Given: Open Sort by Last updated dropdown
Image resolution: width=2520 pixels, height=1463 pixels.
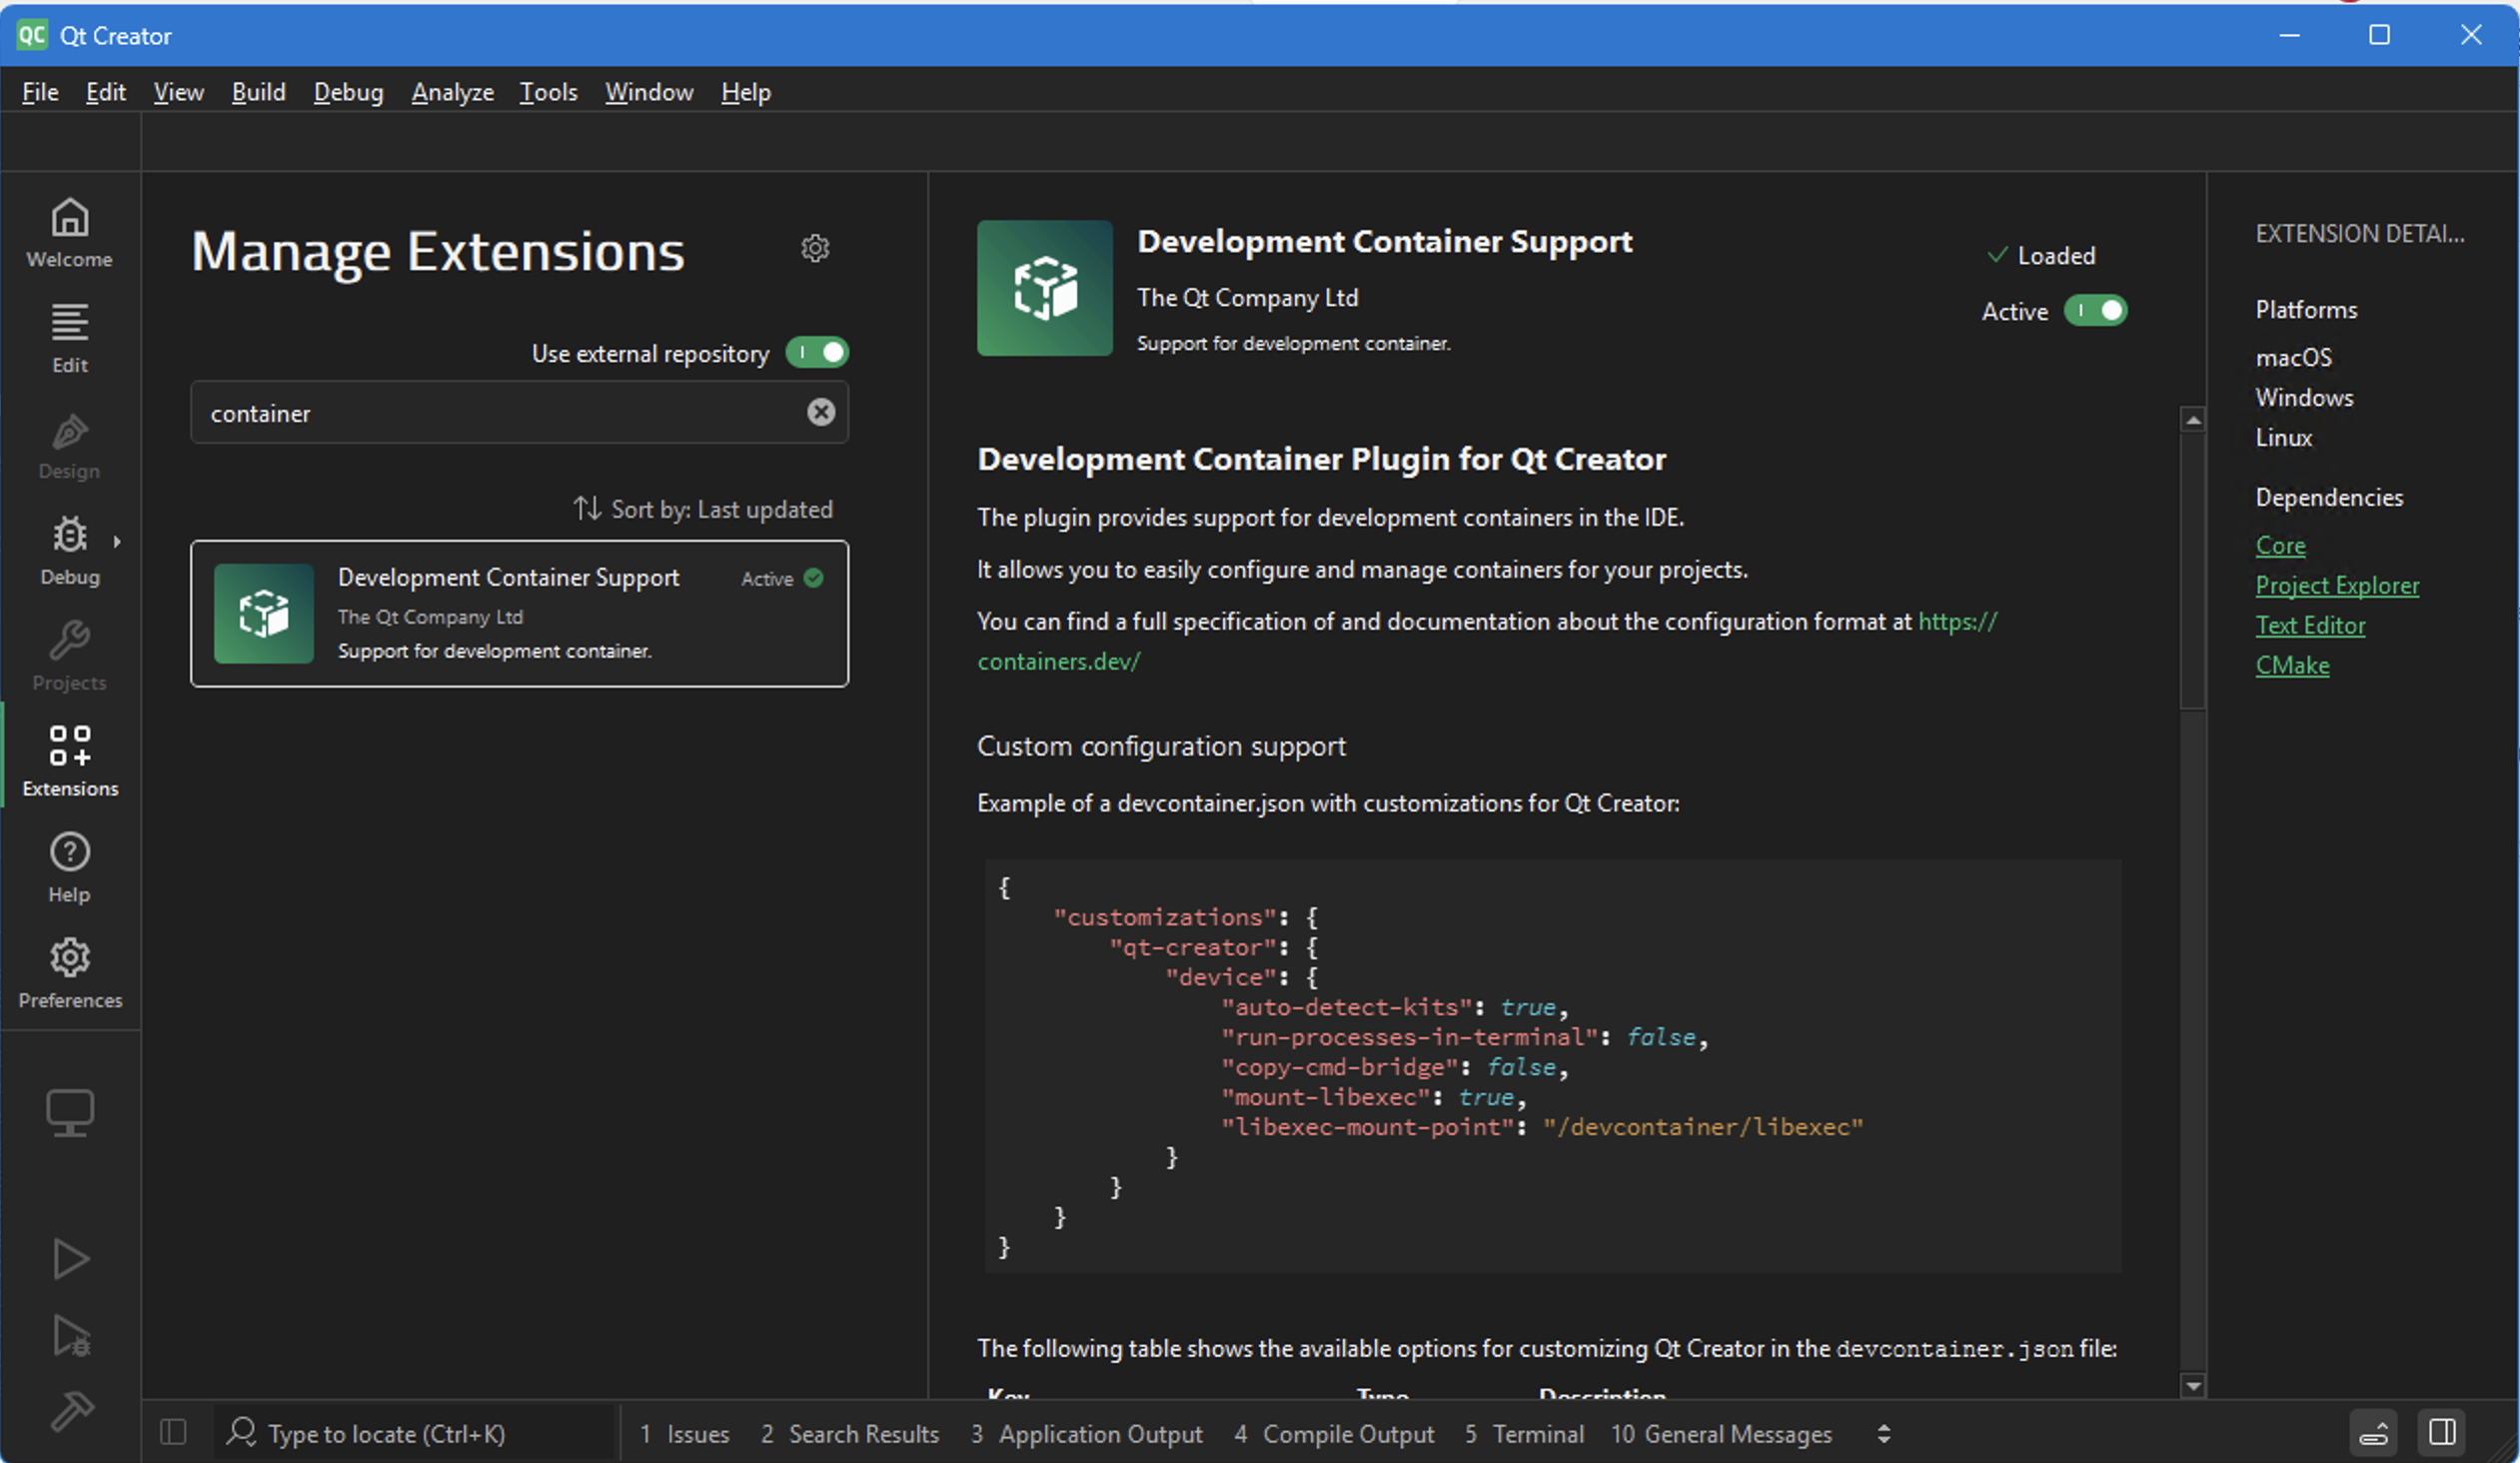Looking at the screenshot, I should (703, 509).
